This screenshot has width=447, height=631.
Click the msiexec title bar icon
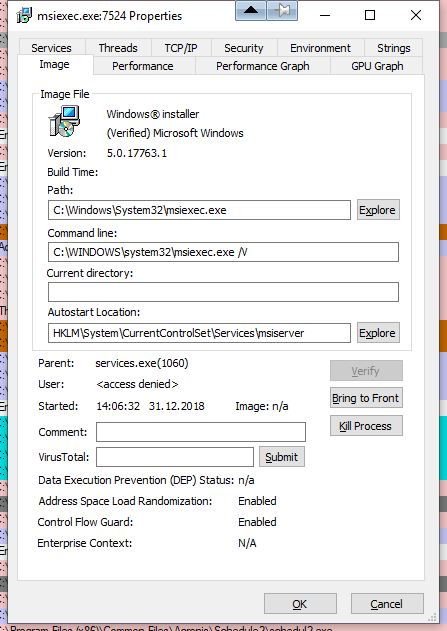pos(24,15)
